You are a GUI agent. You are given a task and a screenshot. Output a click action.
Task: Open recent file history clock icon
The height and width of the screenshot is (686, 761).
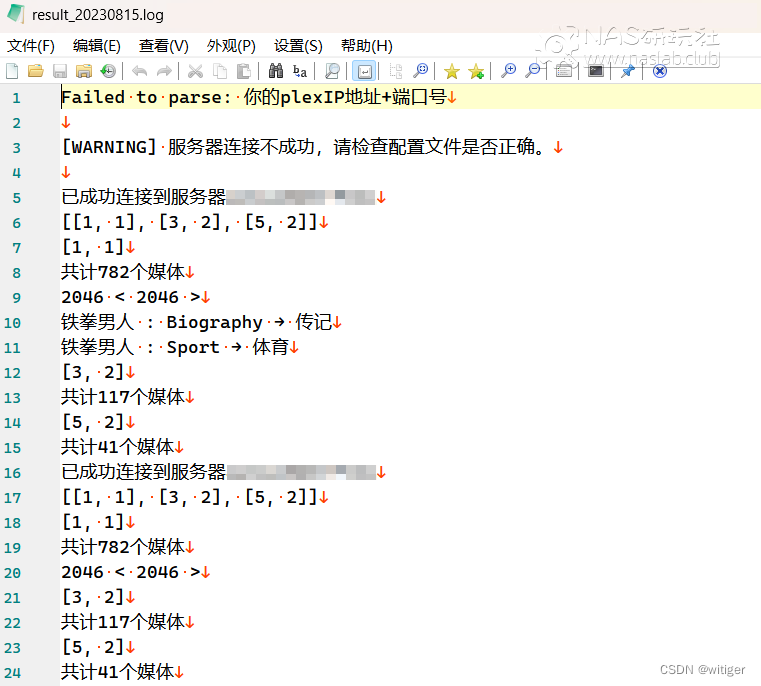[108, 71]
